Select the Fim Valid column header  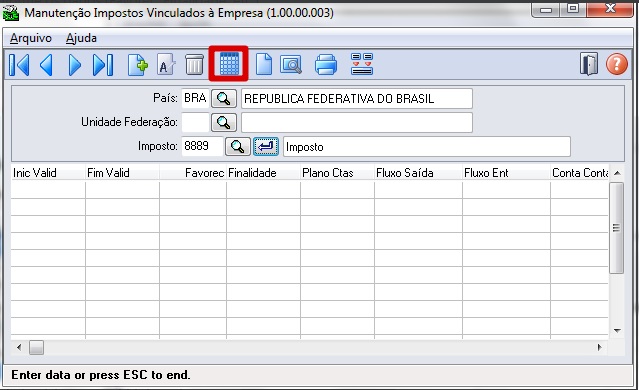(x=122, y=173)
